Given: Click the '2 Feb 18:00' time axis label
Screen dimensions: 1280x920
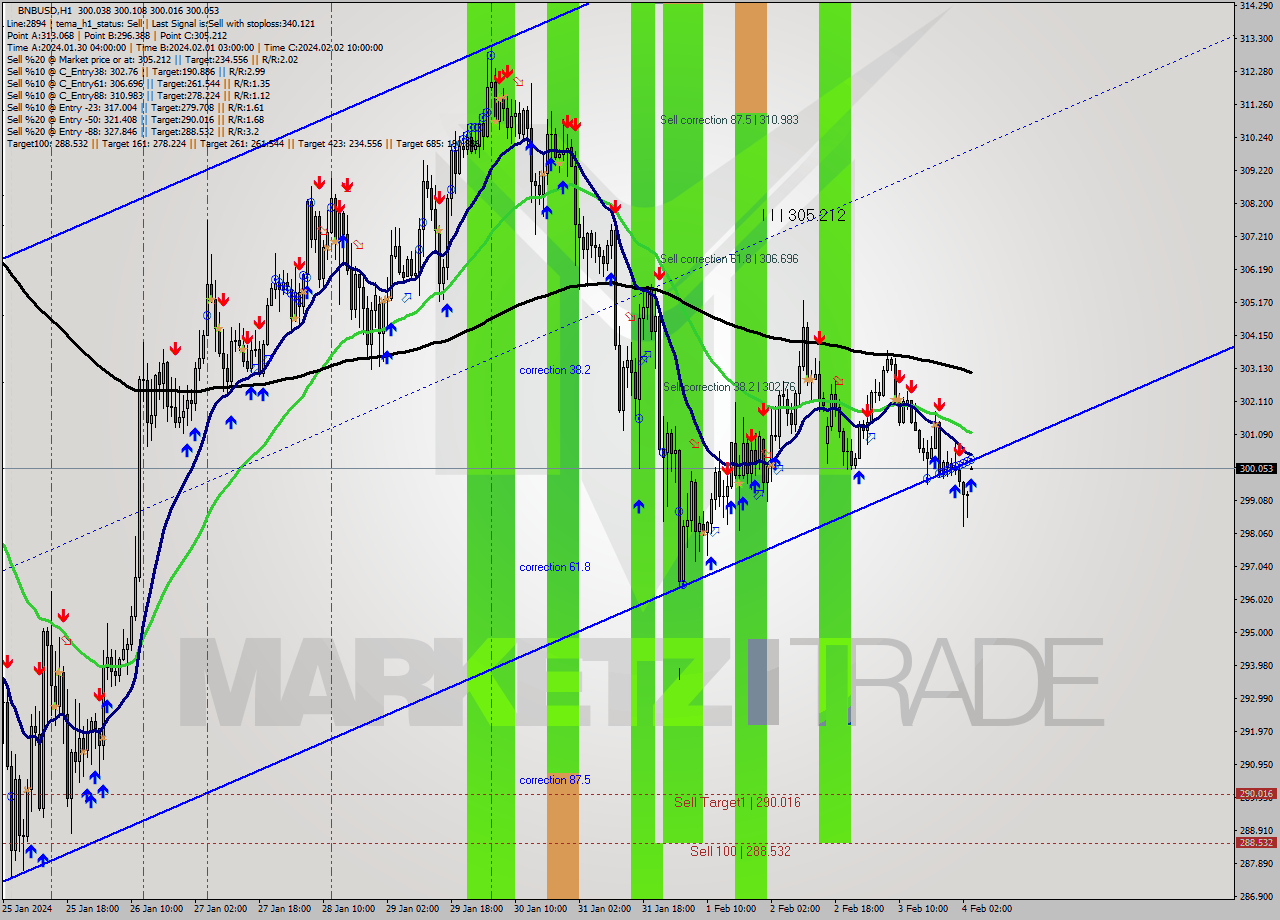Looking at the screenshot, I should pyautogui.click(x=861, y=909).
